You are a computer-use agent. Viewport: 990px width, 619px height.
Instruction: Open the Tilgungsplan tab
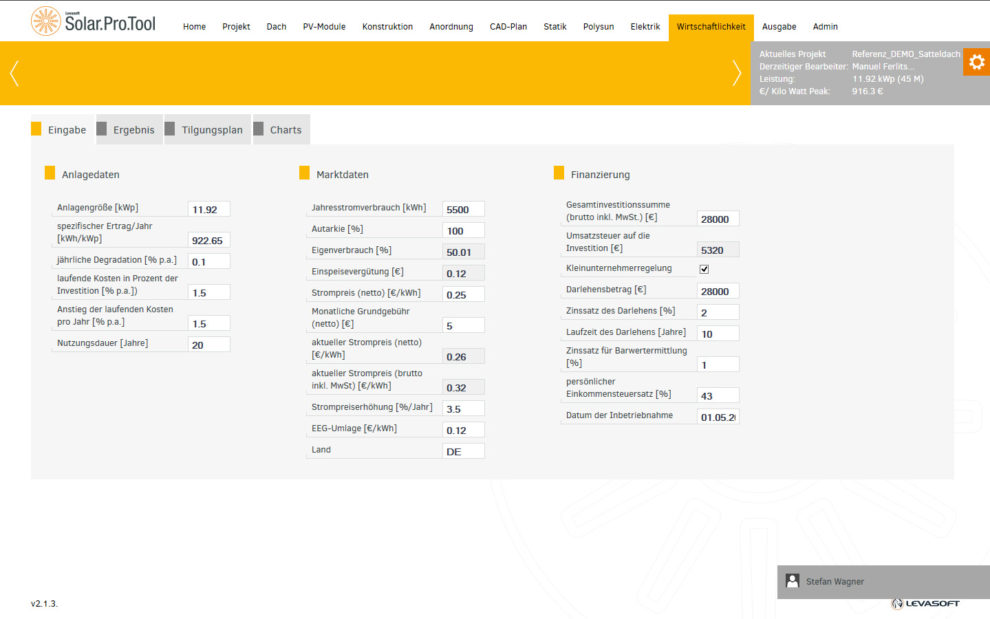(x=211, y=130)
